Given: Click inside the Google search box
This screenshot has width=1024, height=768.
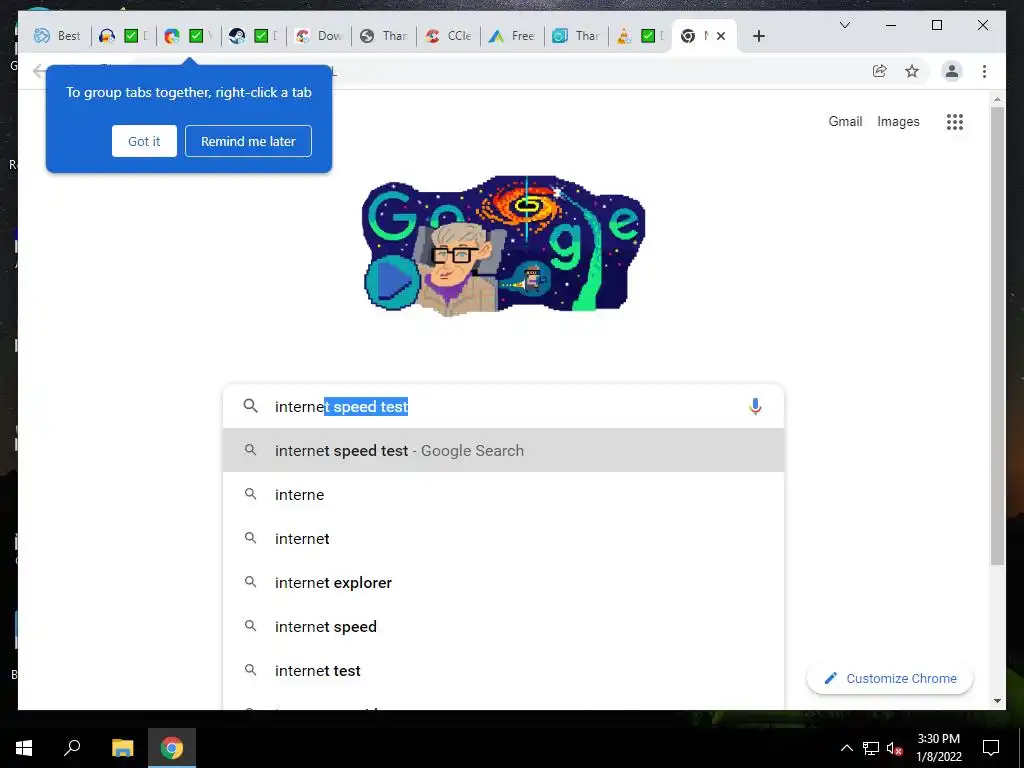Looking at the screenshot, I should point(503,406).
